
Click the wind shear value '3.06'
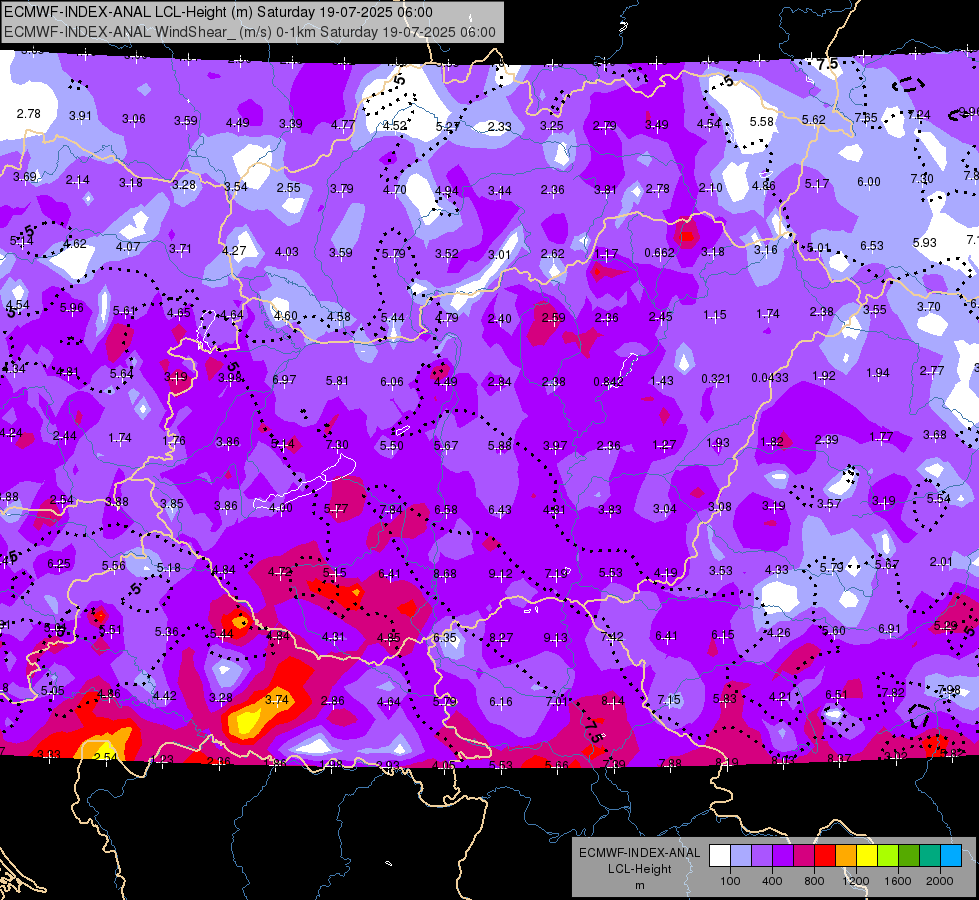[x=134, y=119]
